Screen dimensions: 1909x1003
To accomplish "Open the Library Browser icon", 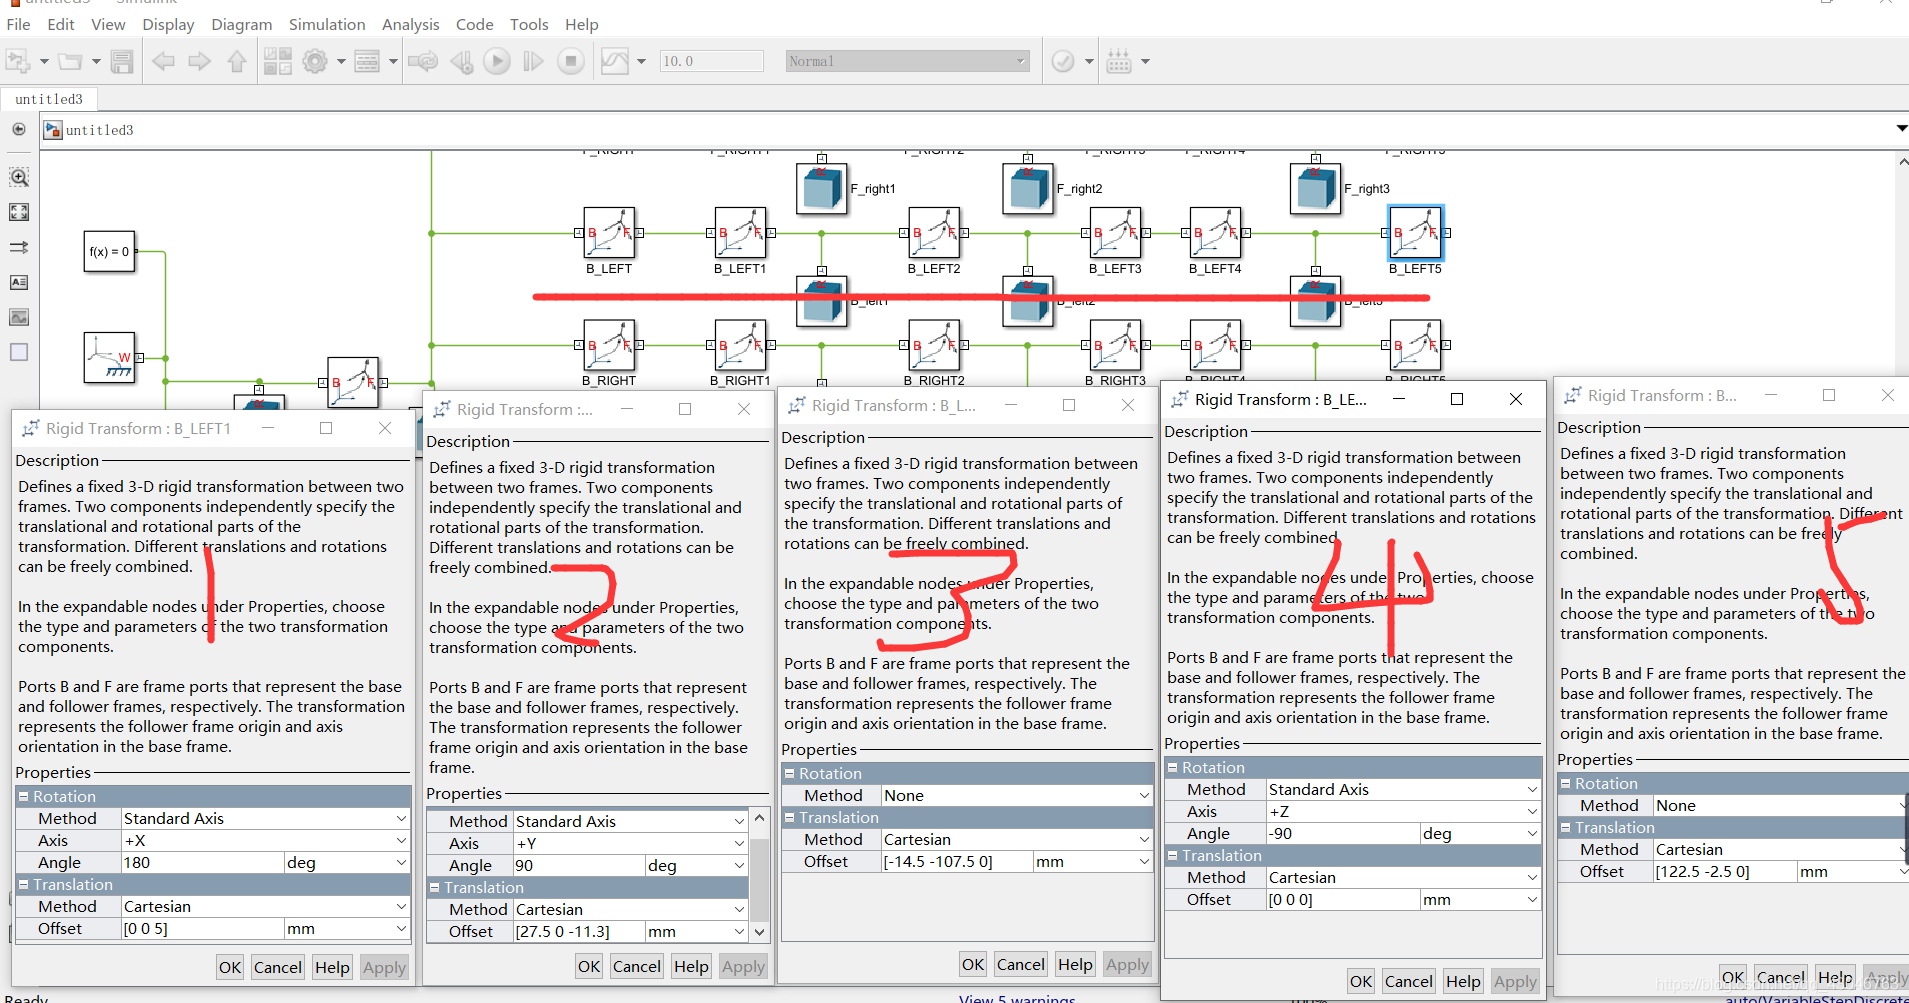I will 278,61.
